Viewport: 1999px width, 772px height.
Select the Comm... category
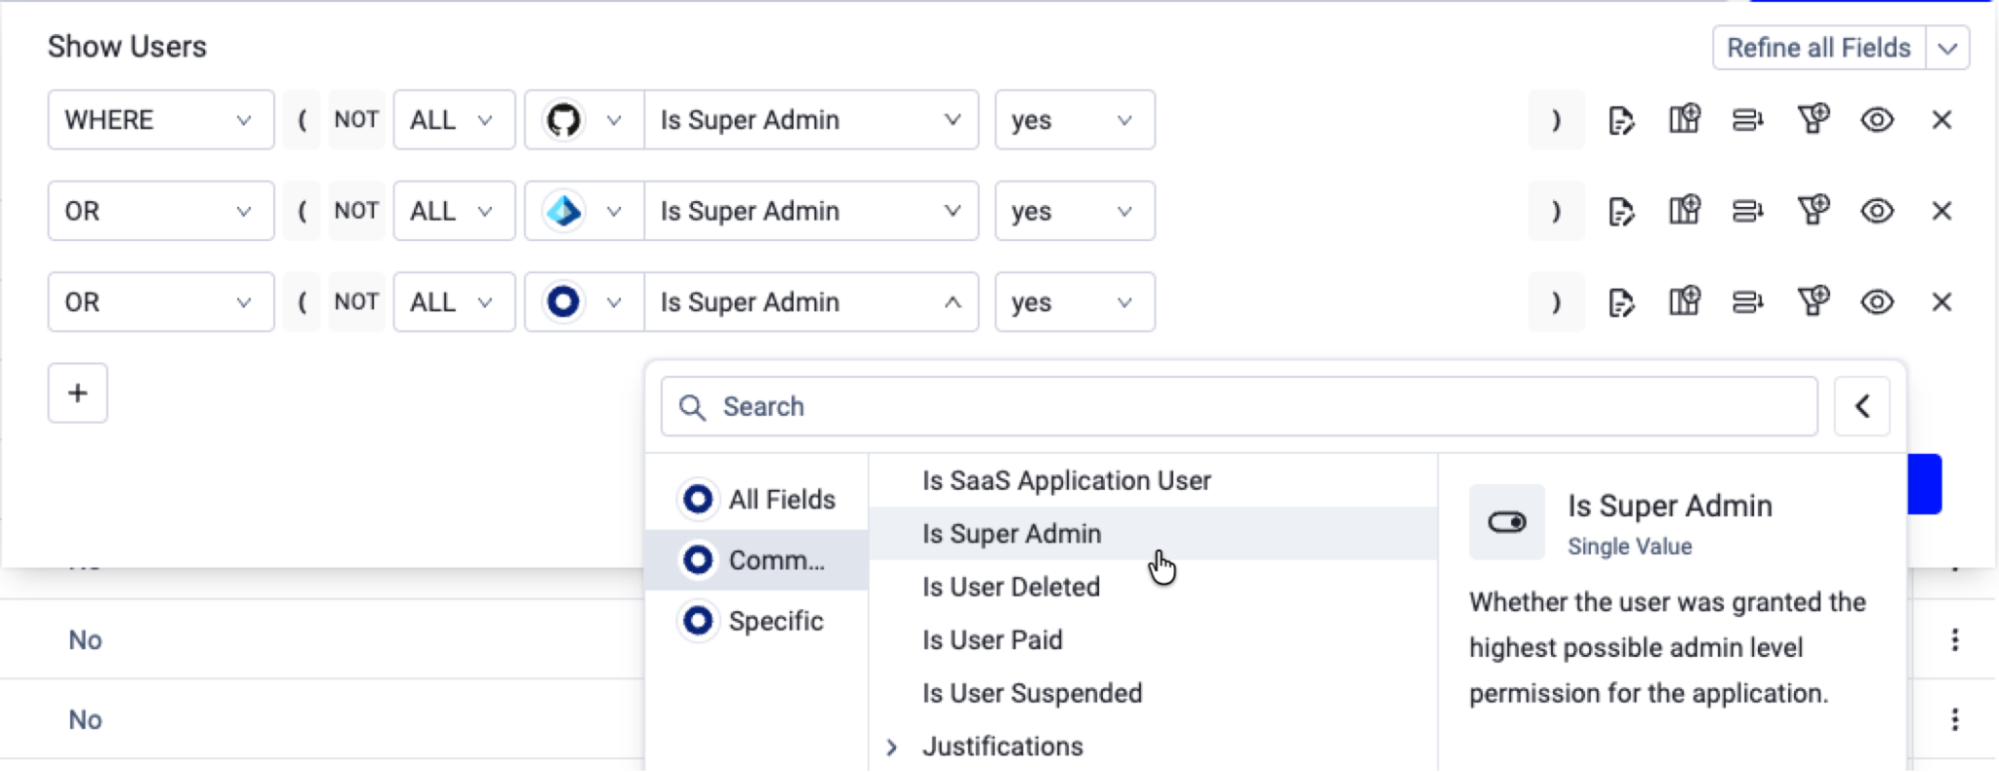(757, 560)
